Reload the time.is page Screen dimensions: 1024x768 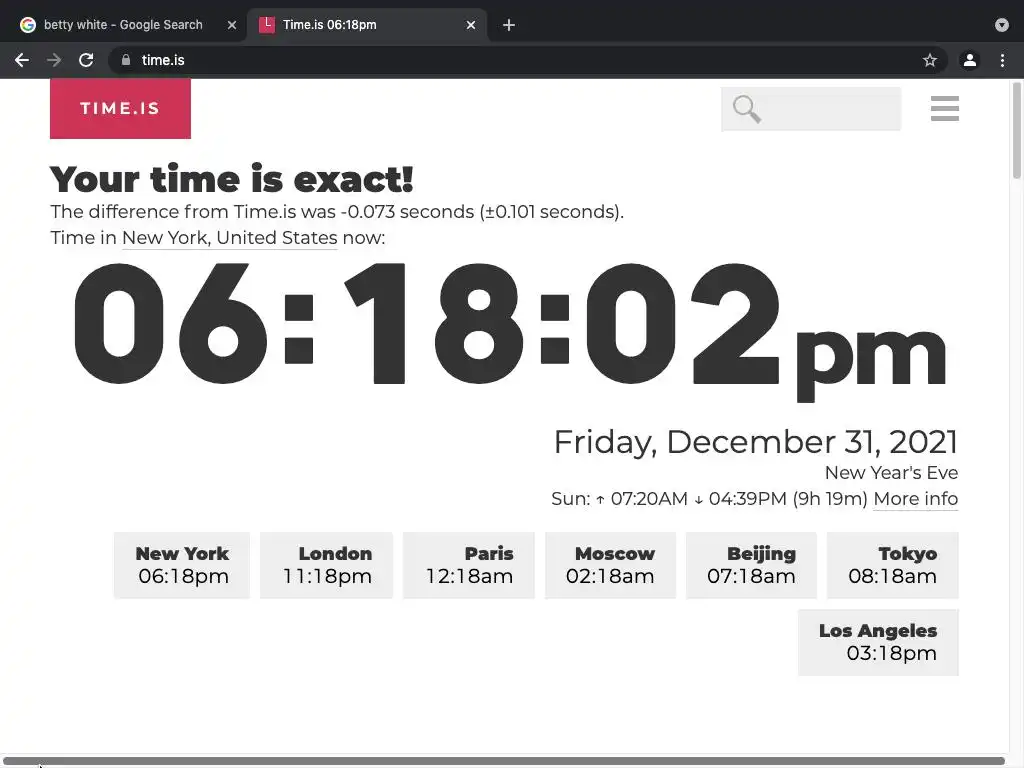click(x=86, y=60)
